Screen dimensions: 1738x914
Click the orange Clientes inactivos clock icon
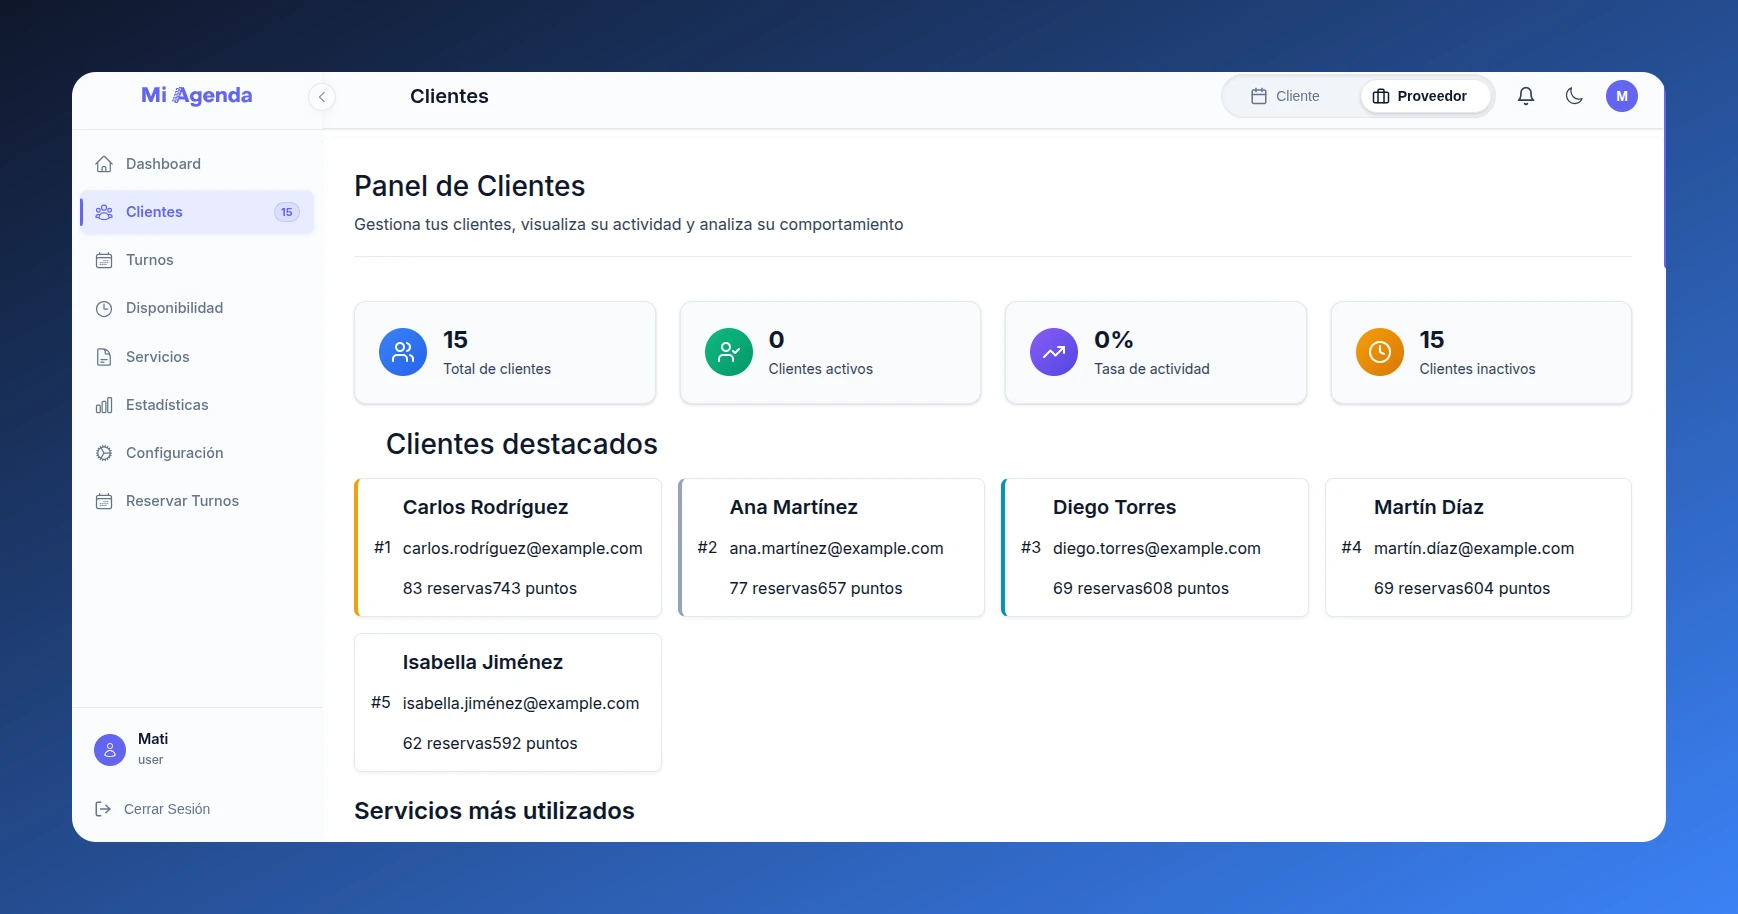pos(1380,352)
